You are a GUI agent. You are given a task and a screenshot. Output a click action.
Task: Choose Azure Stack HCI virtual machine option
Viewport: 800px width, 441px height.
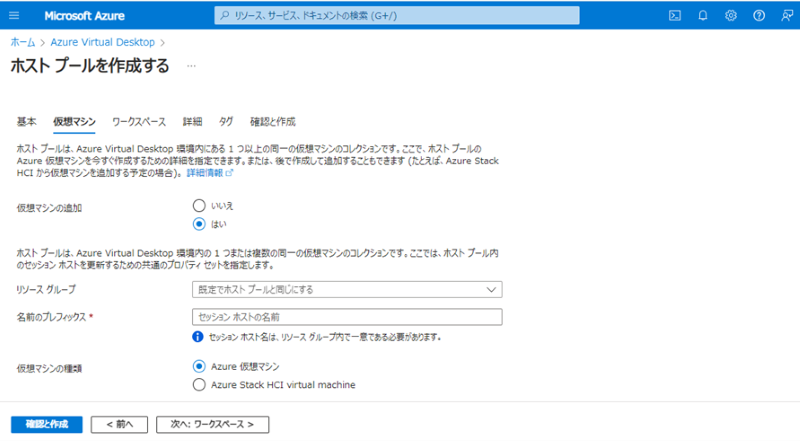pos(199,385)
